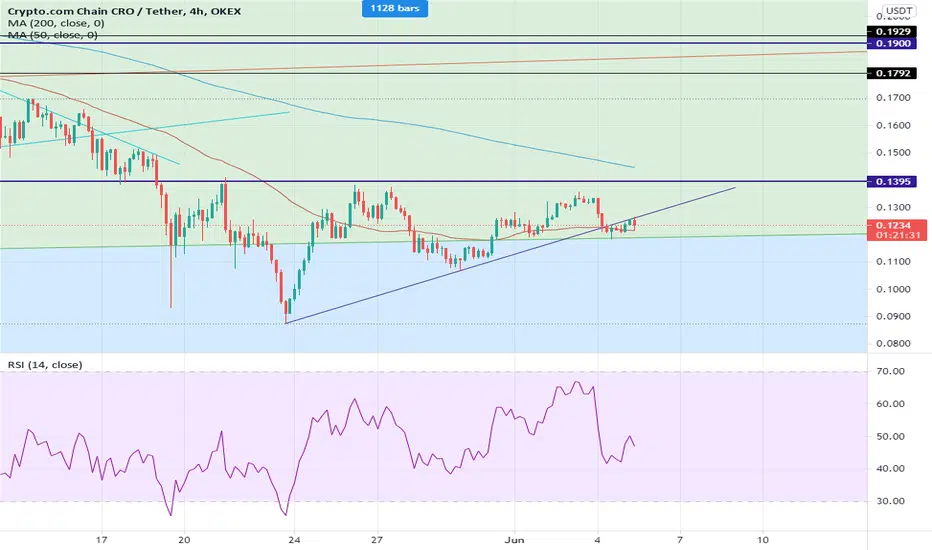The height and width of the screenshot is (550, 932).
Task: Select the 0.1395 price line label
Action: tap(892, 181)
